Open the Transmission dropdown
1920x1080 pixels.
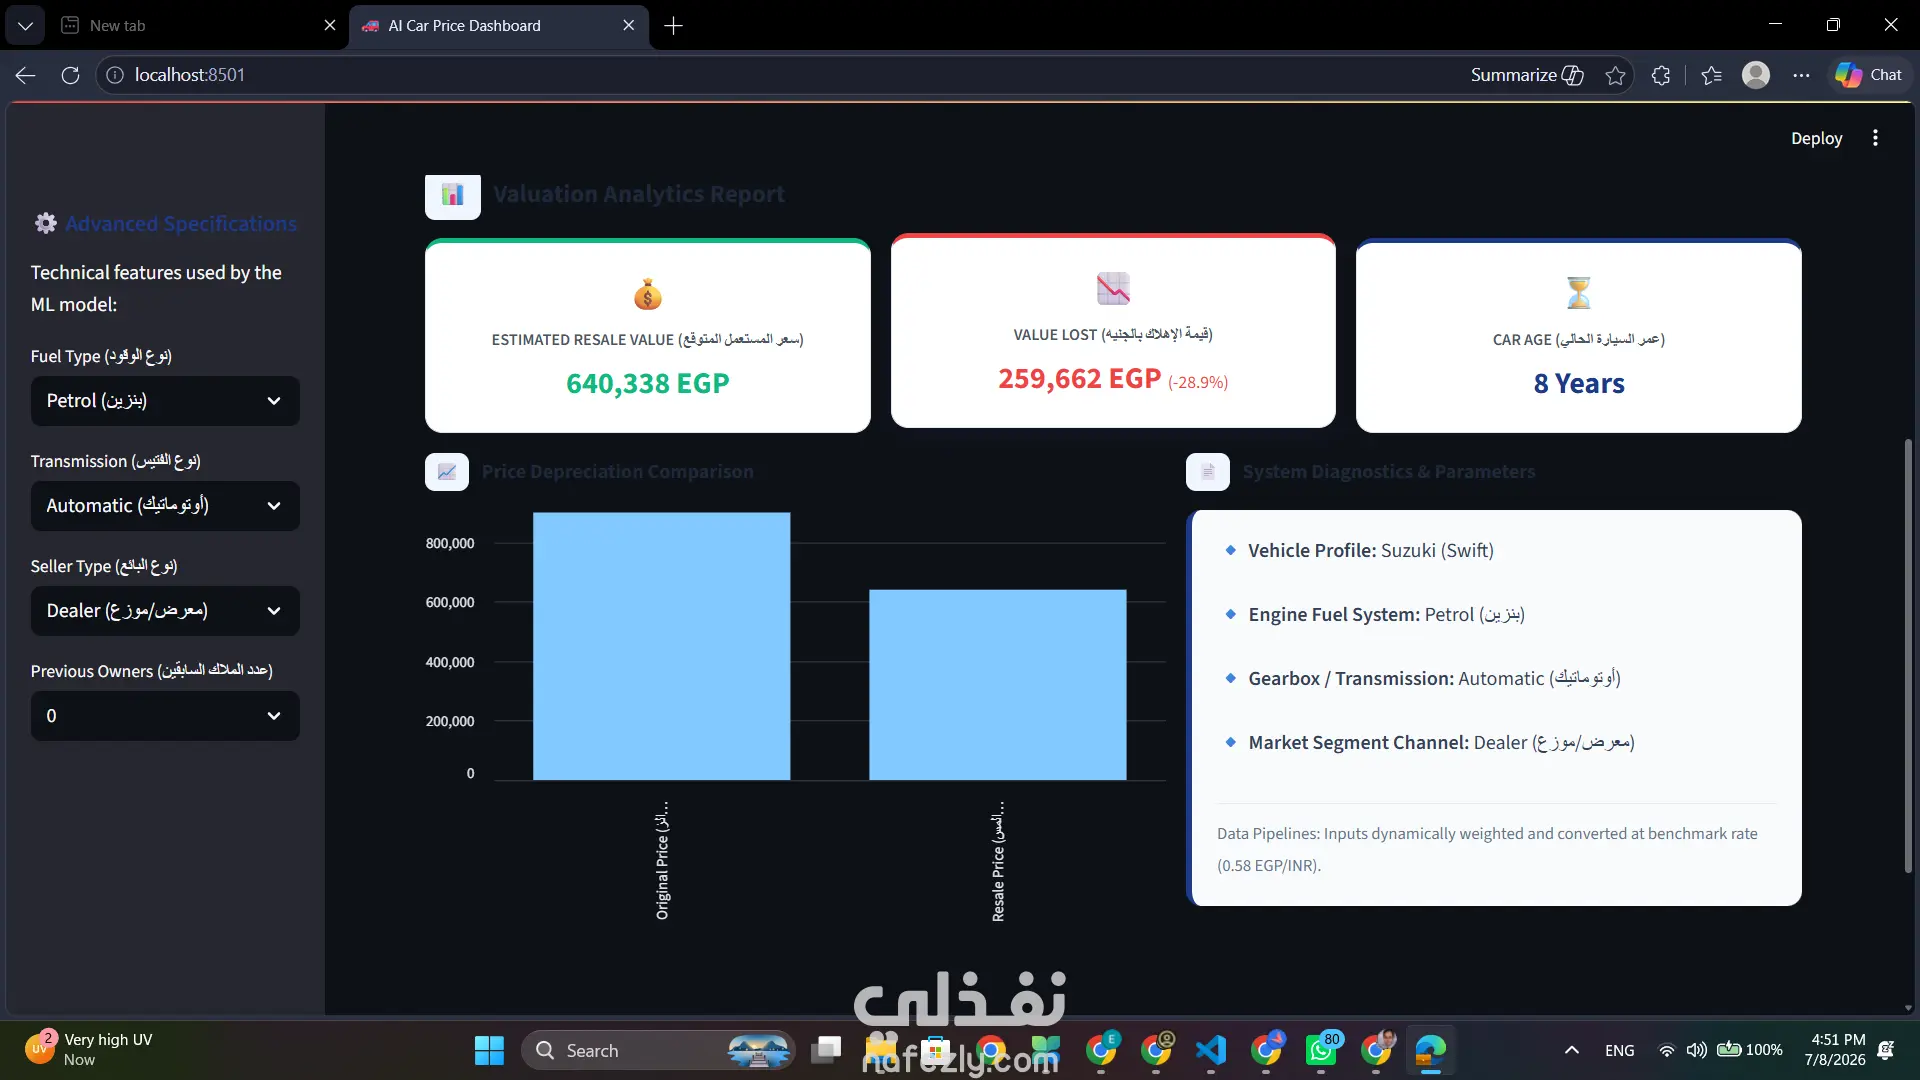[165, 506]
